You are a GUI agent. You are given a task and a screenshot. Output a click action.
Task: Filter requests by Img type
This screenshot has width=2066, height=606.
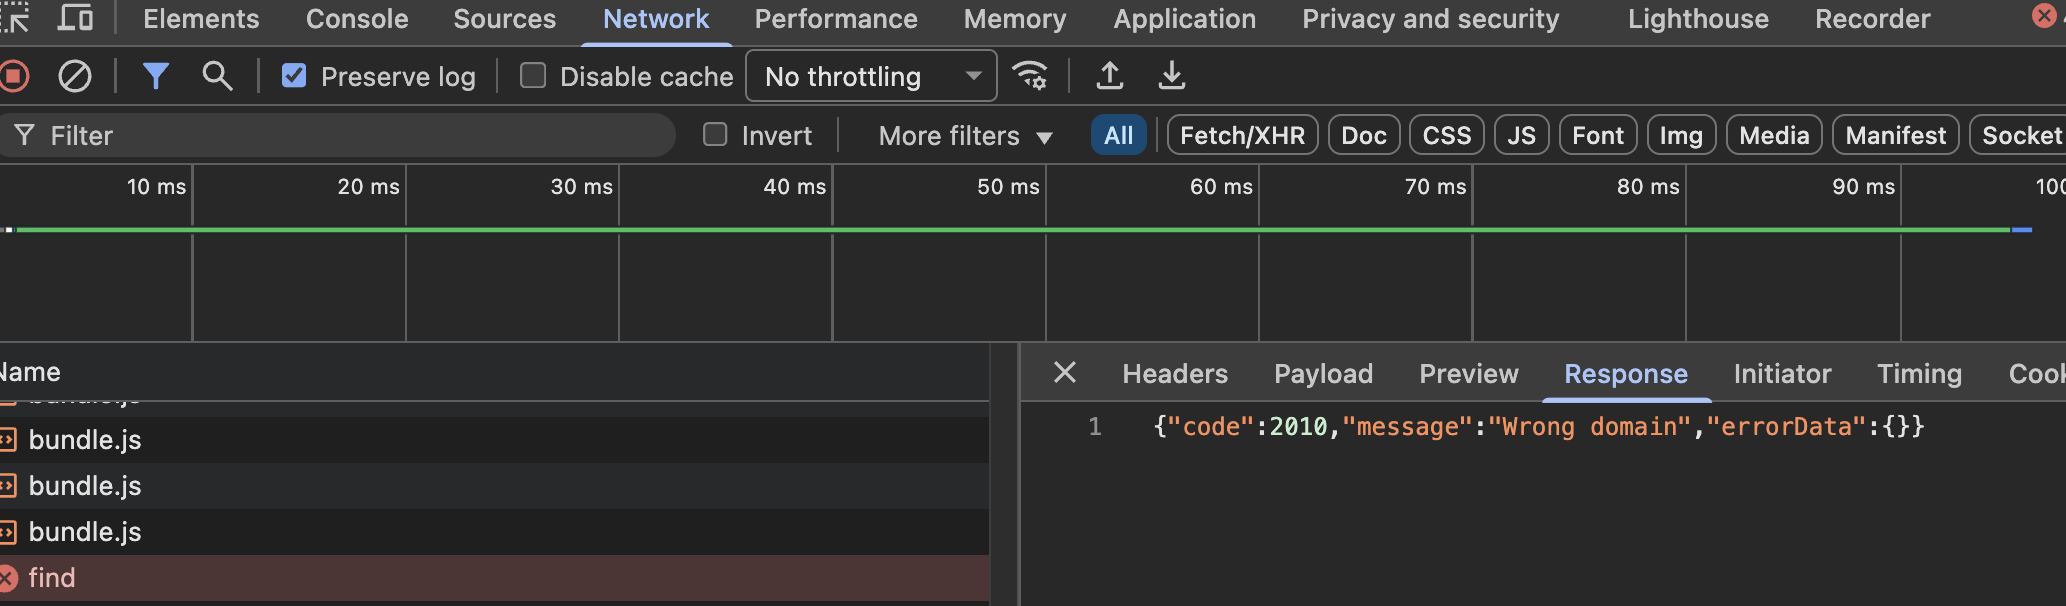1680,136
